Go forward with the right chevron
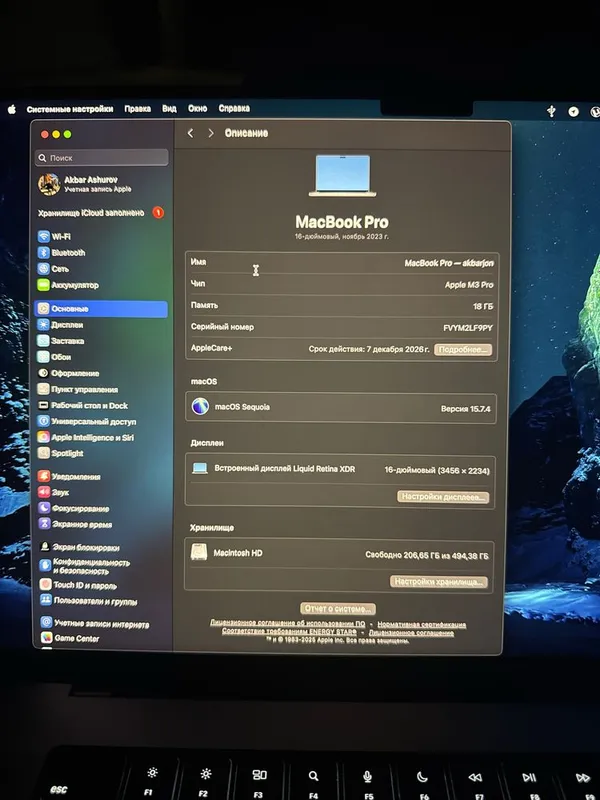600x800 pixels. pyautogui.click(x=211, y=133)
